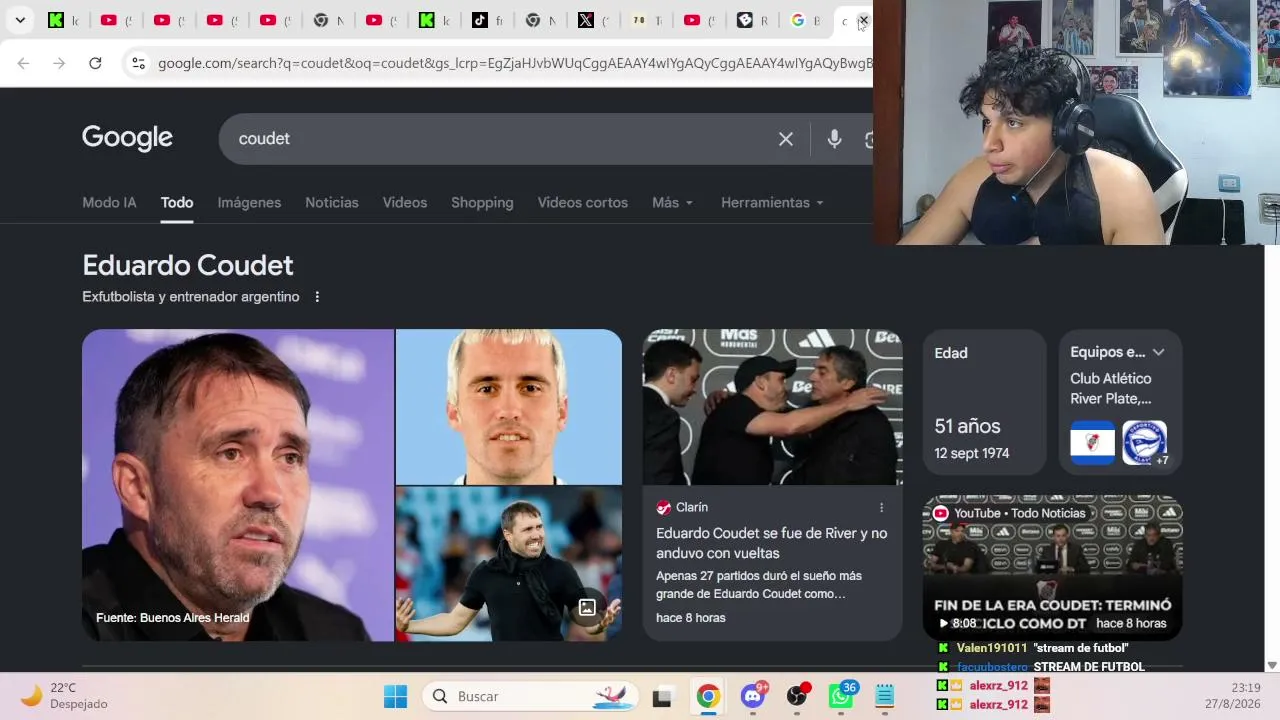This screenshot has height=720, width=1280.
Task: Open Clarín article about Coudet leaving River
Action: pos(772,543)
